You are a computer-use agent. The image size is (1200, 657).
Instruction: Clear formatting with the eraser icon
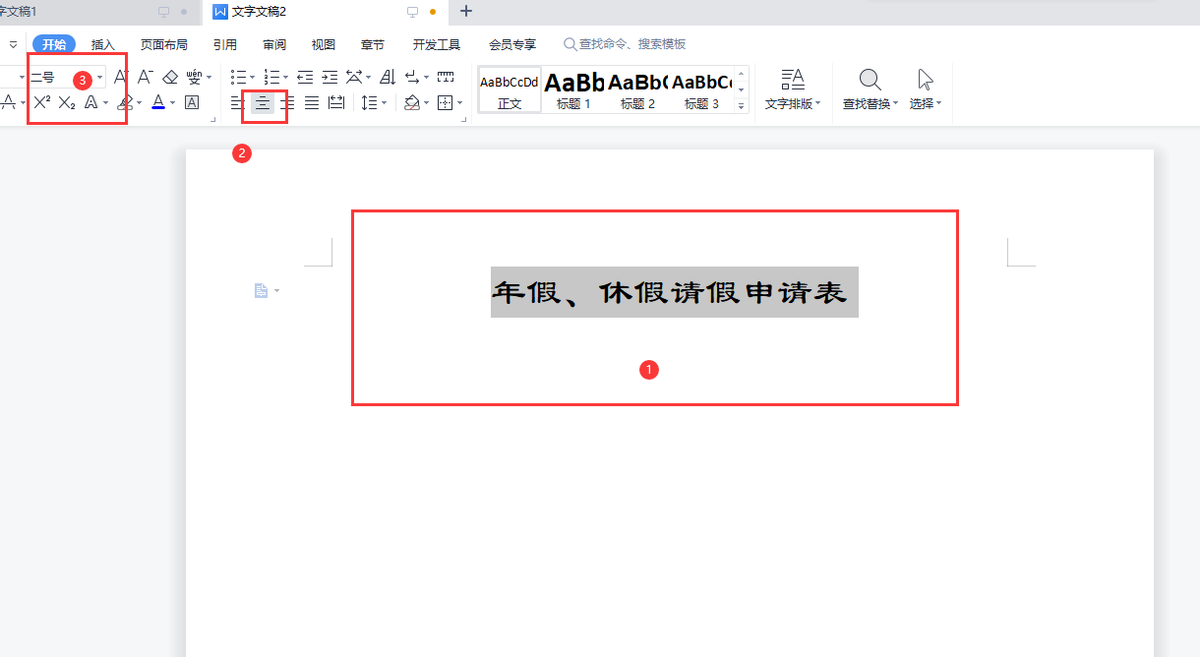coord(170,76)
